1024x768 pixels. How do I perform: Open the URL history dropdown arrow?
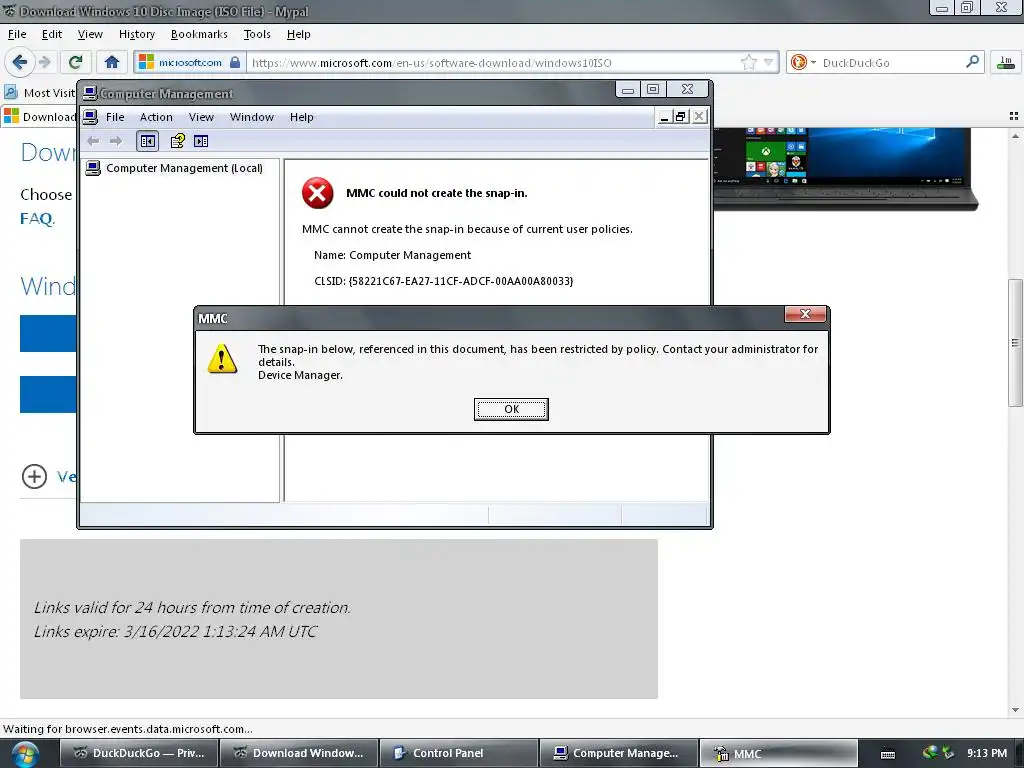point(769,63)
